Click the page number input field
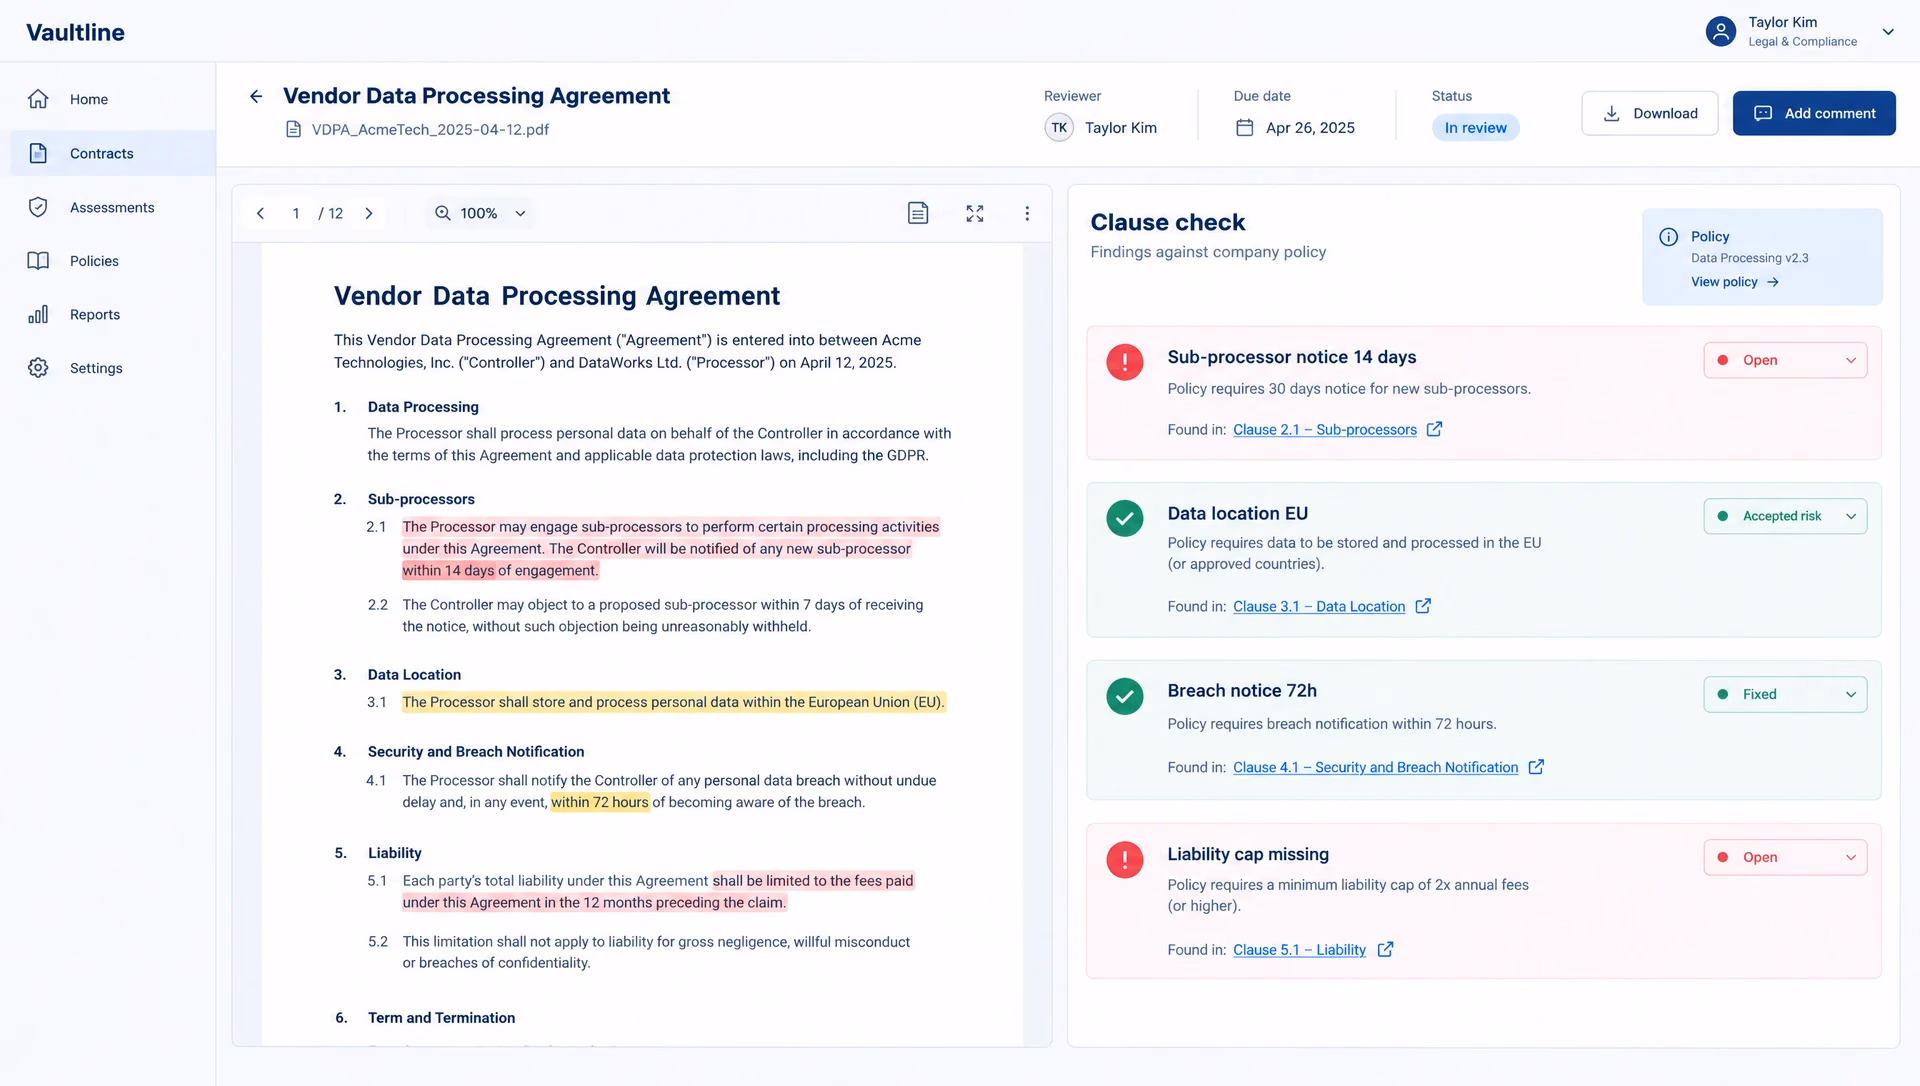The width and height of the screenshot is (1920, 1086). pyautogui.click(x=296, y=213)
